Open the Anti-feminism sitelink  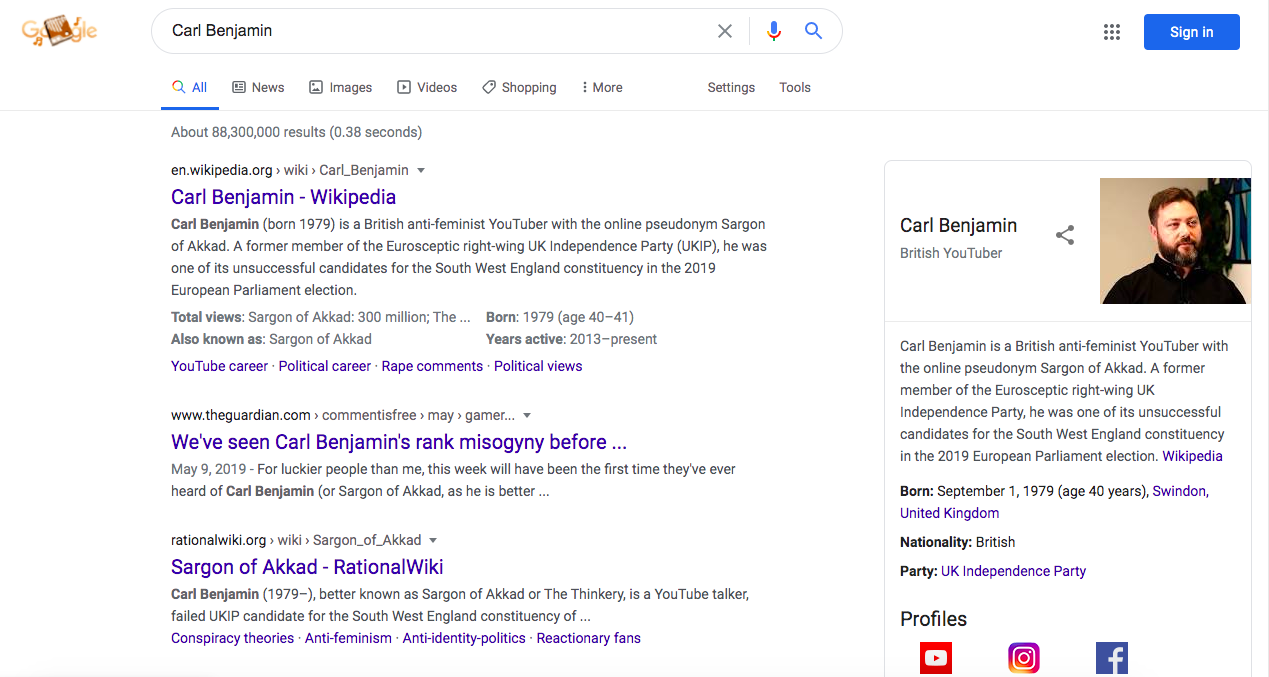coord(348,638)
